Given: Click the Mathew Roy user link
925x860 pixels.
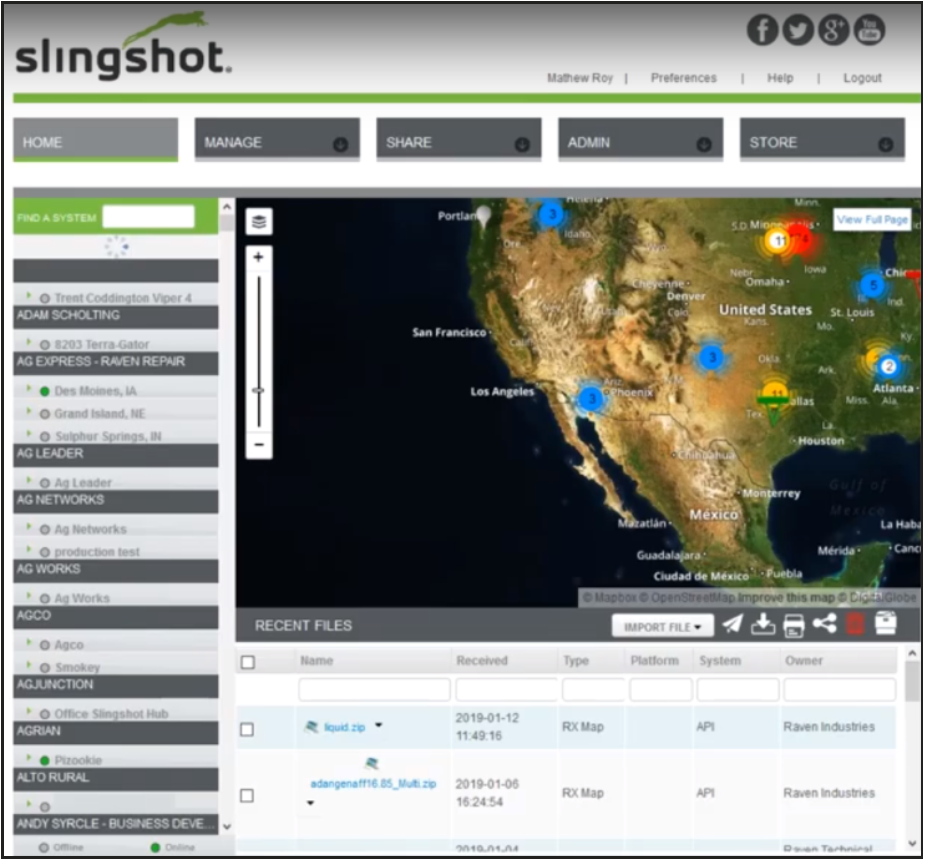Looking at the screenshot, I should (x=579, y=78).
